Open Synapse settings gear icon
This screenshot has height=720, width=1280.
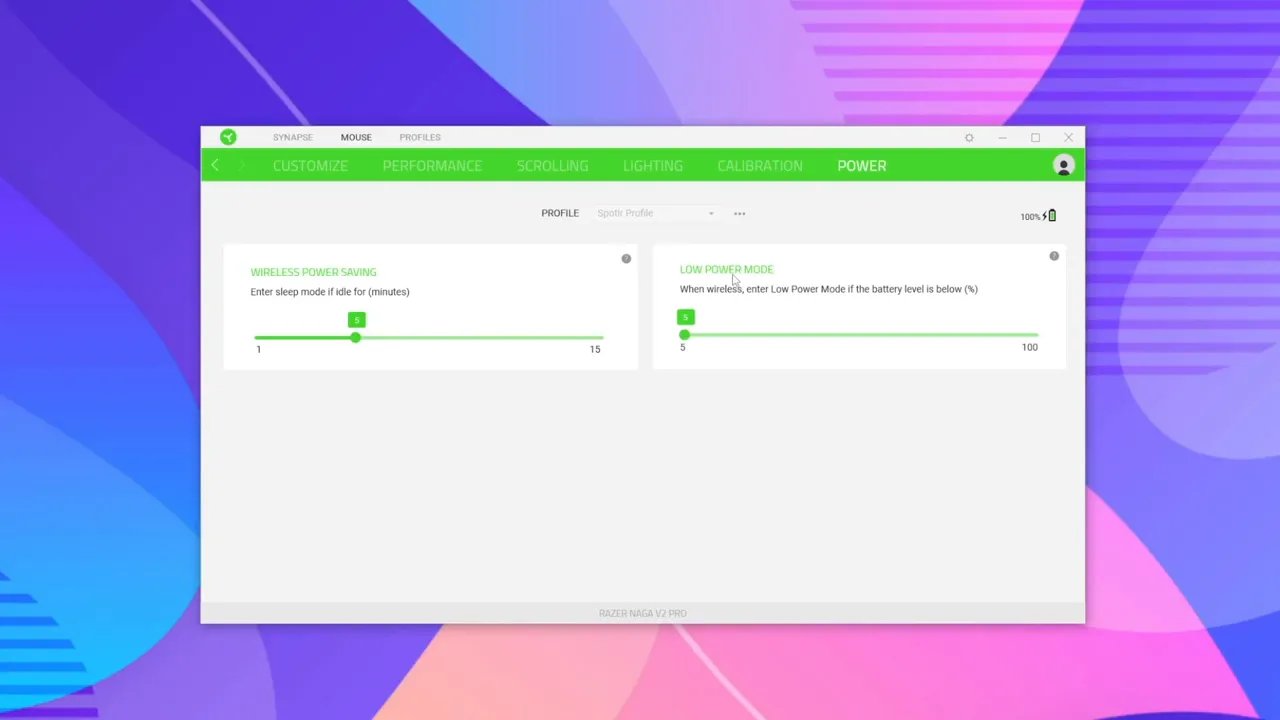click(969, 137)
